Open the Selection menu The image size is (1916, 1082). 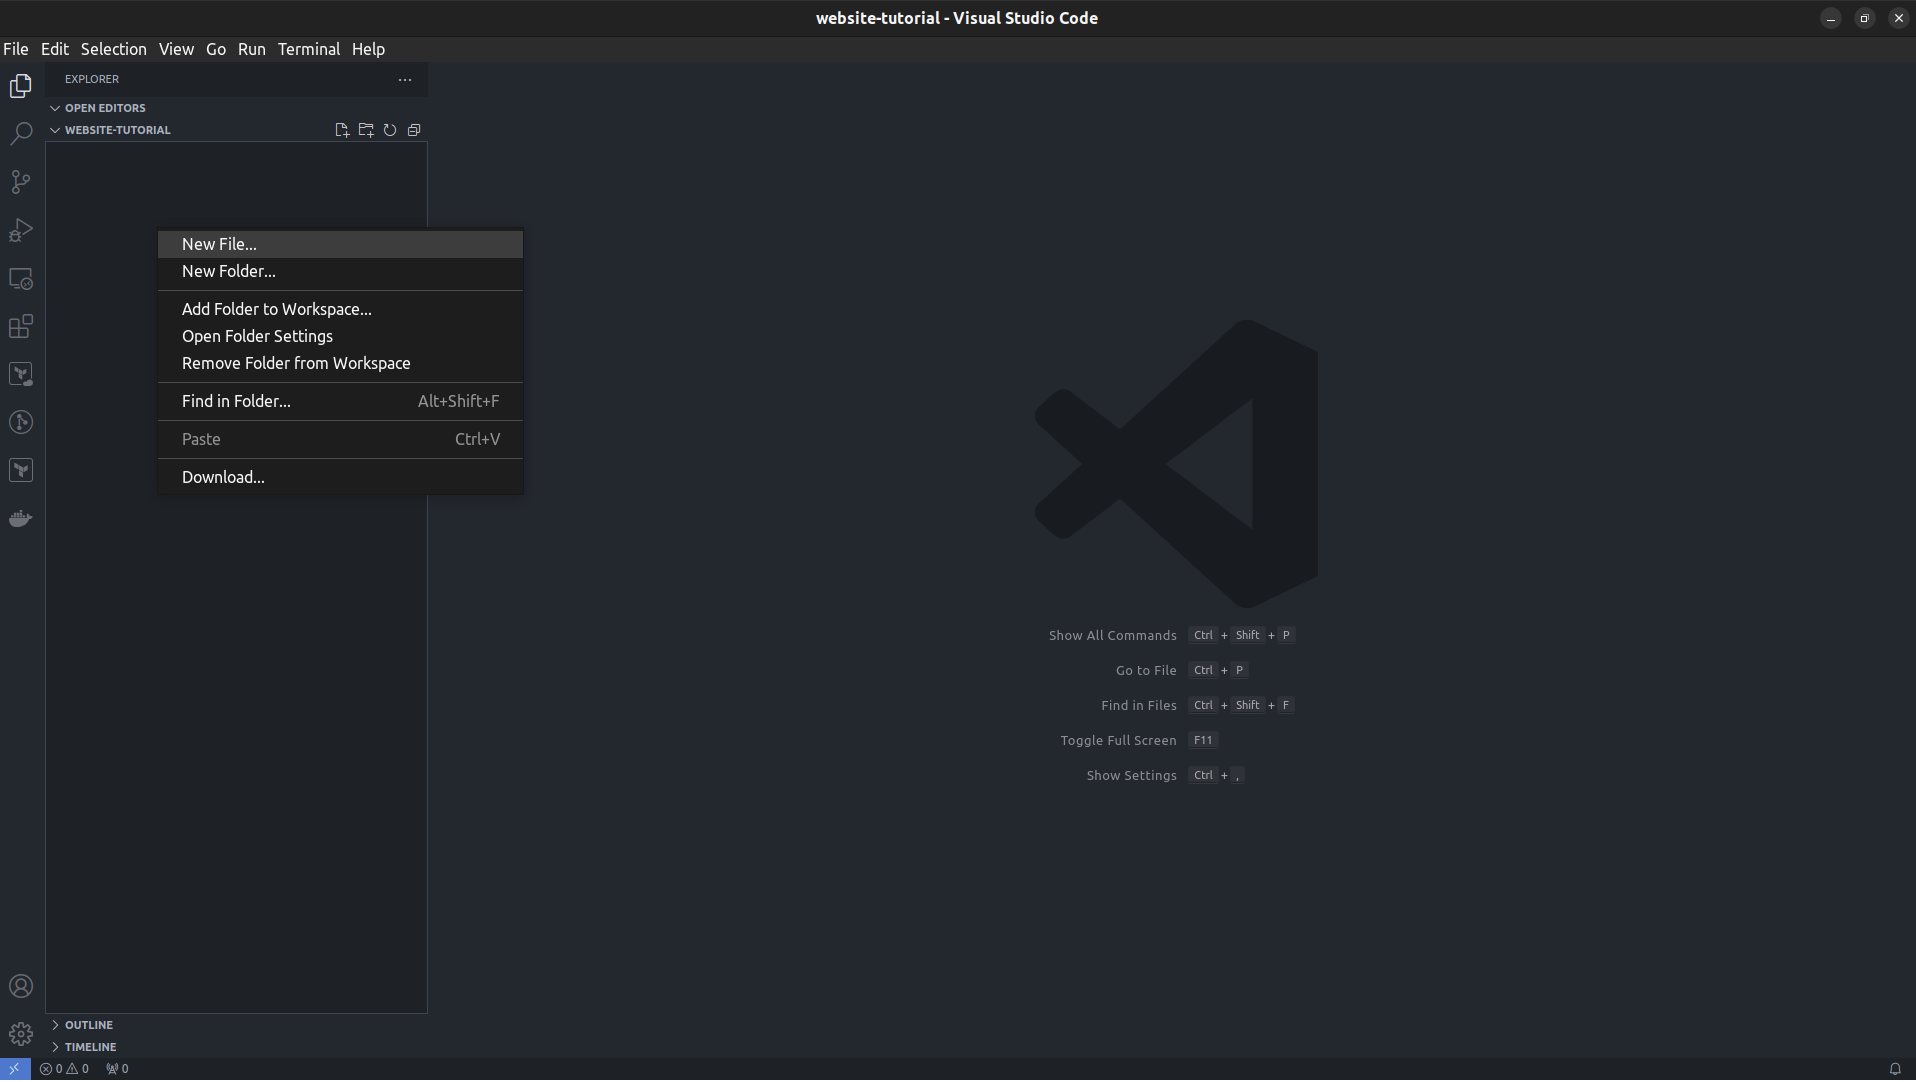click(x=113, y=49)
